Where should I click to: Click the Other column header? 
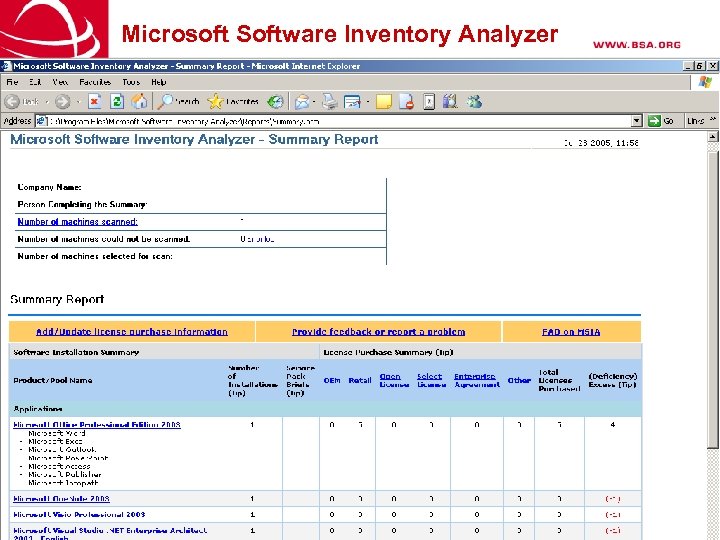point(519,380)
